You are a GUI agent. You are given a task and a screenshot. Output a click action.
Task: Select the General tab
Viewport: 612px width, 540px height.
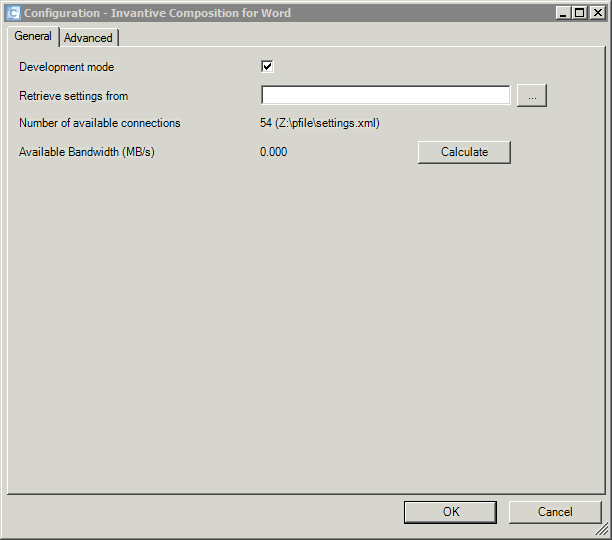(33, 36)
